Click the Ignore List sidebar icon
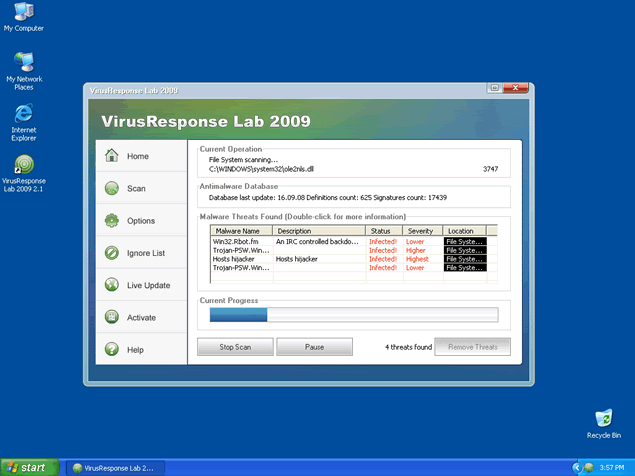 111,253
